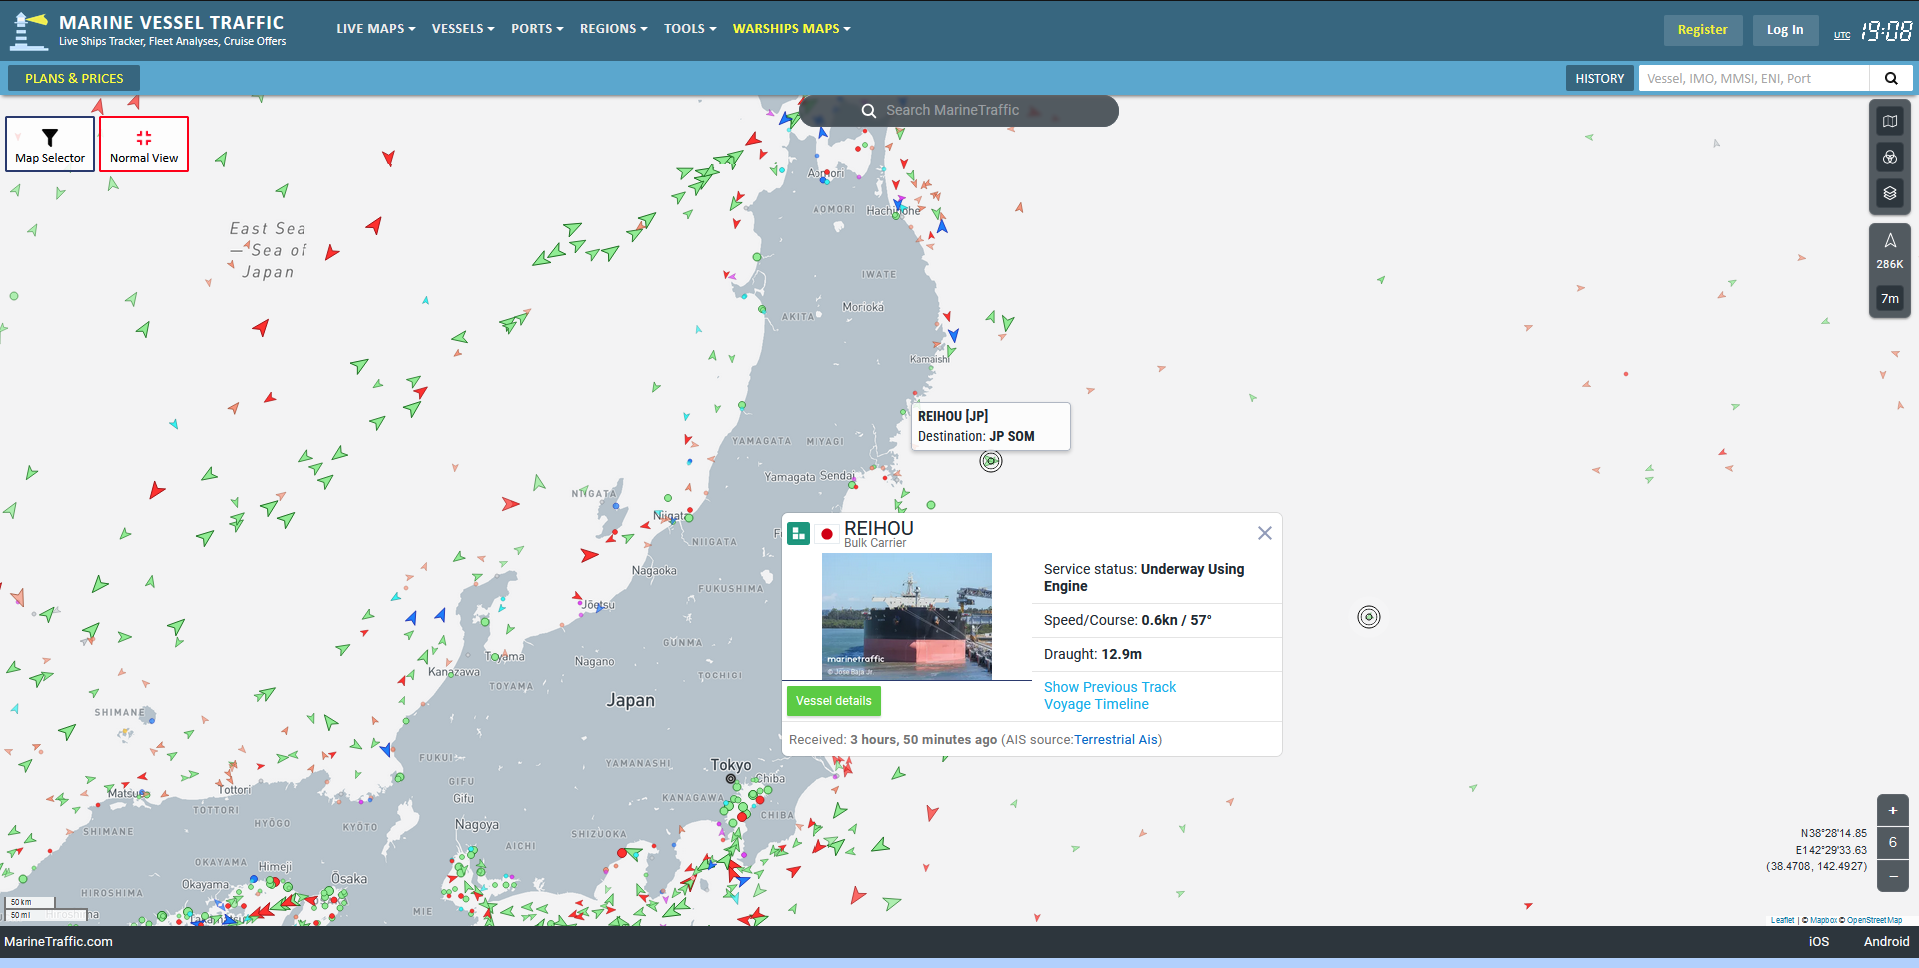Switch to Normal View

click(144, 144)
